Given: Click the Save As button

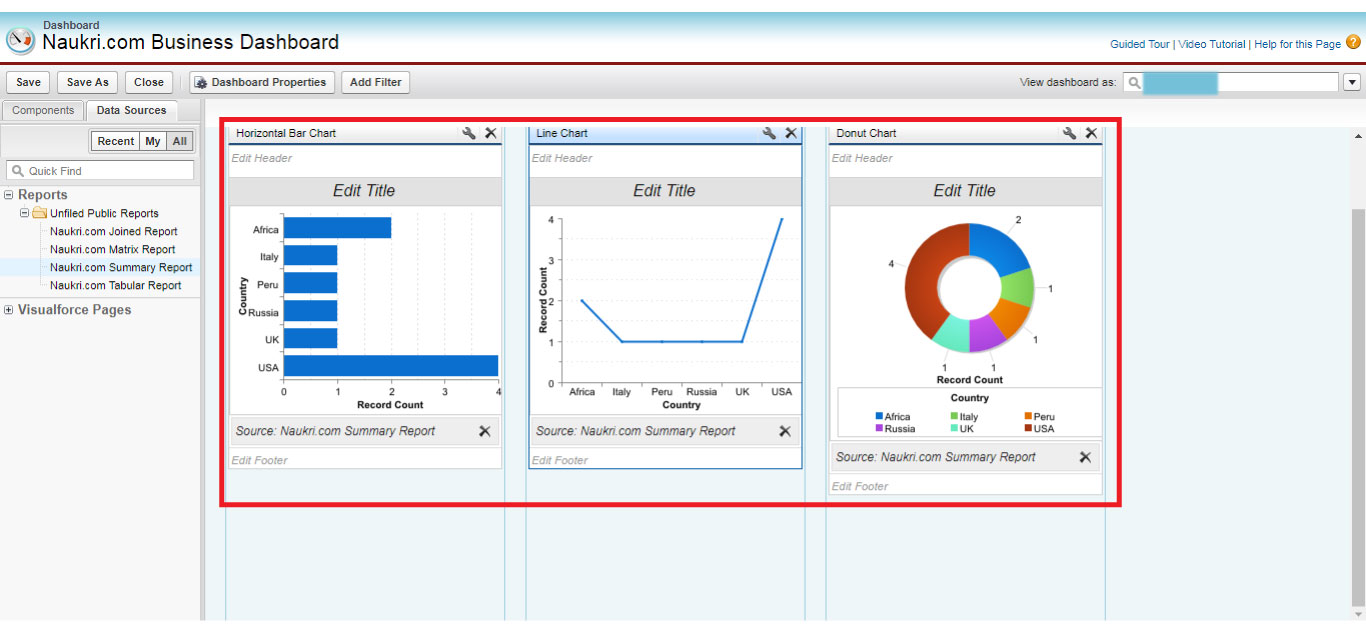Looking at the screenshot, I should (87, 82).
